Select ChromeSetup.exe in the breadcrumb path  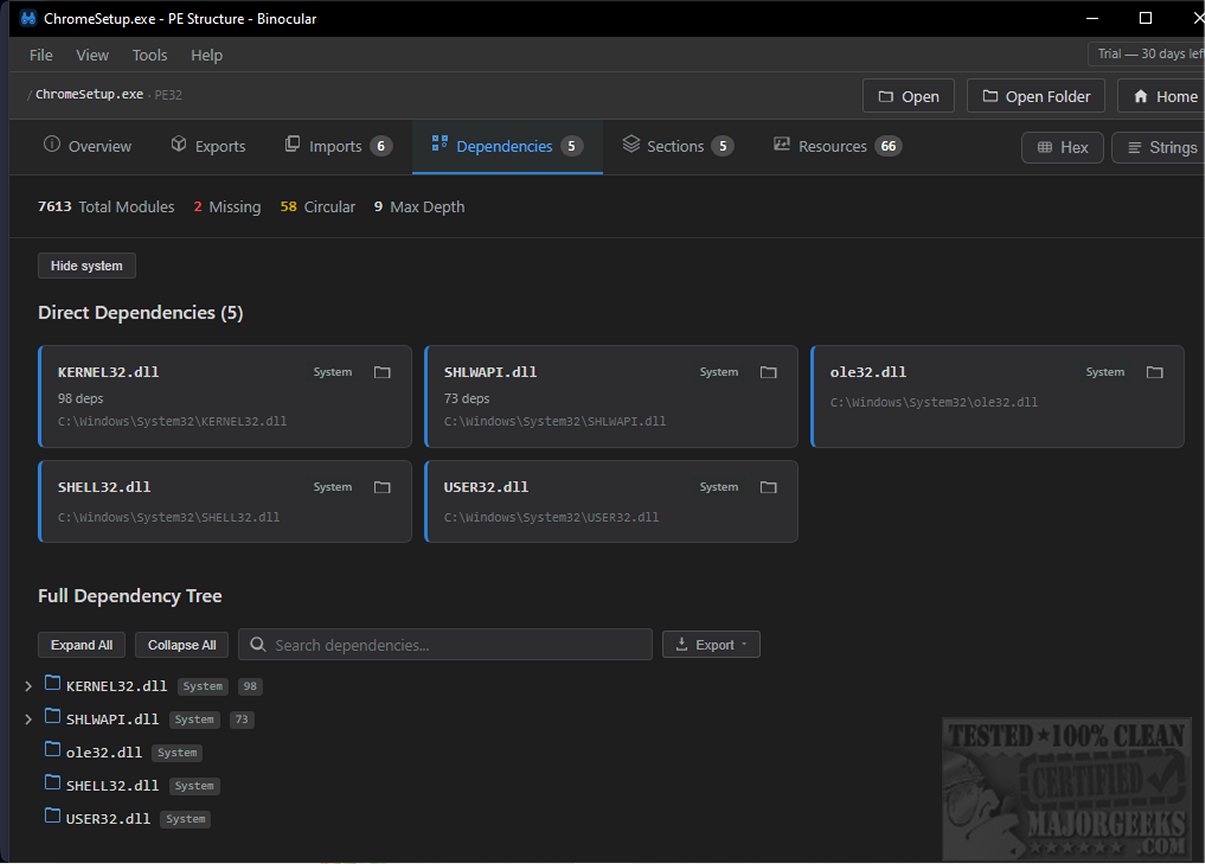click(x=90, y=95)
